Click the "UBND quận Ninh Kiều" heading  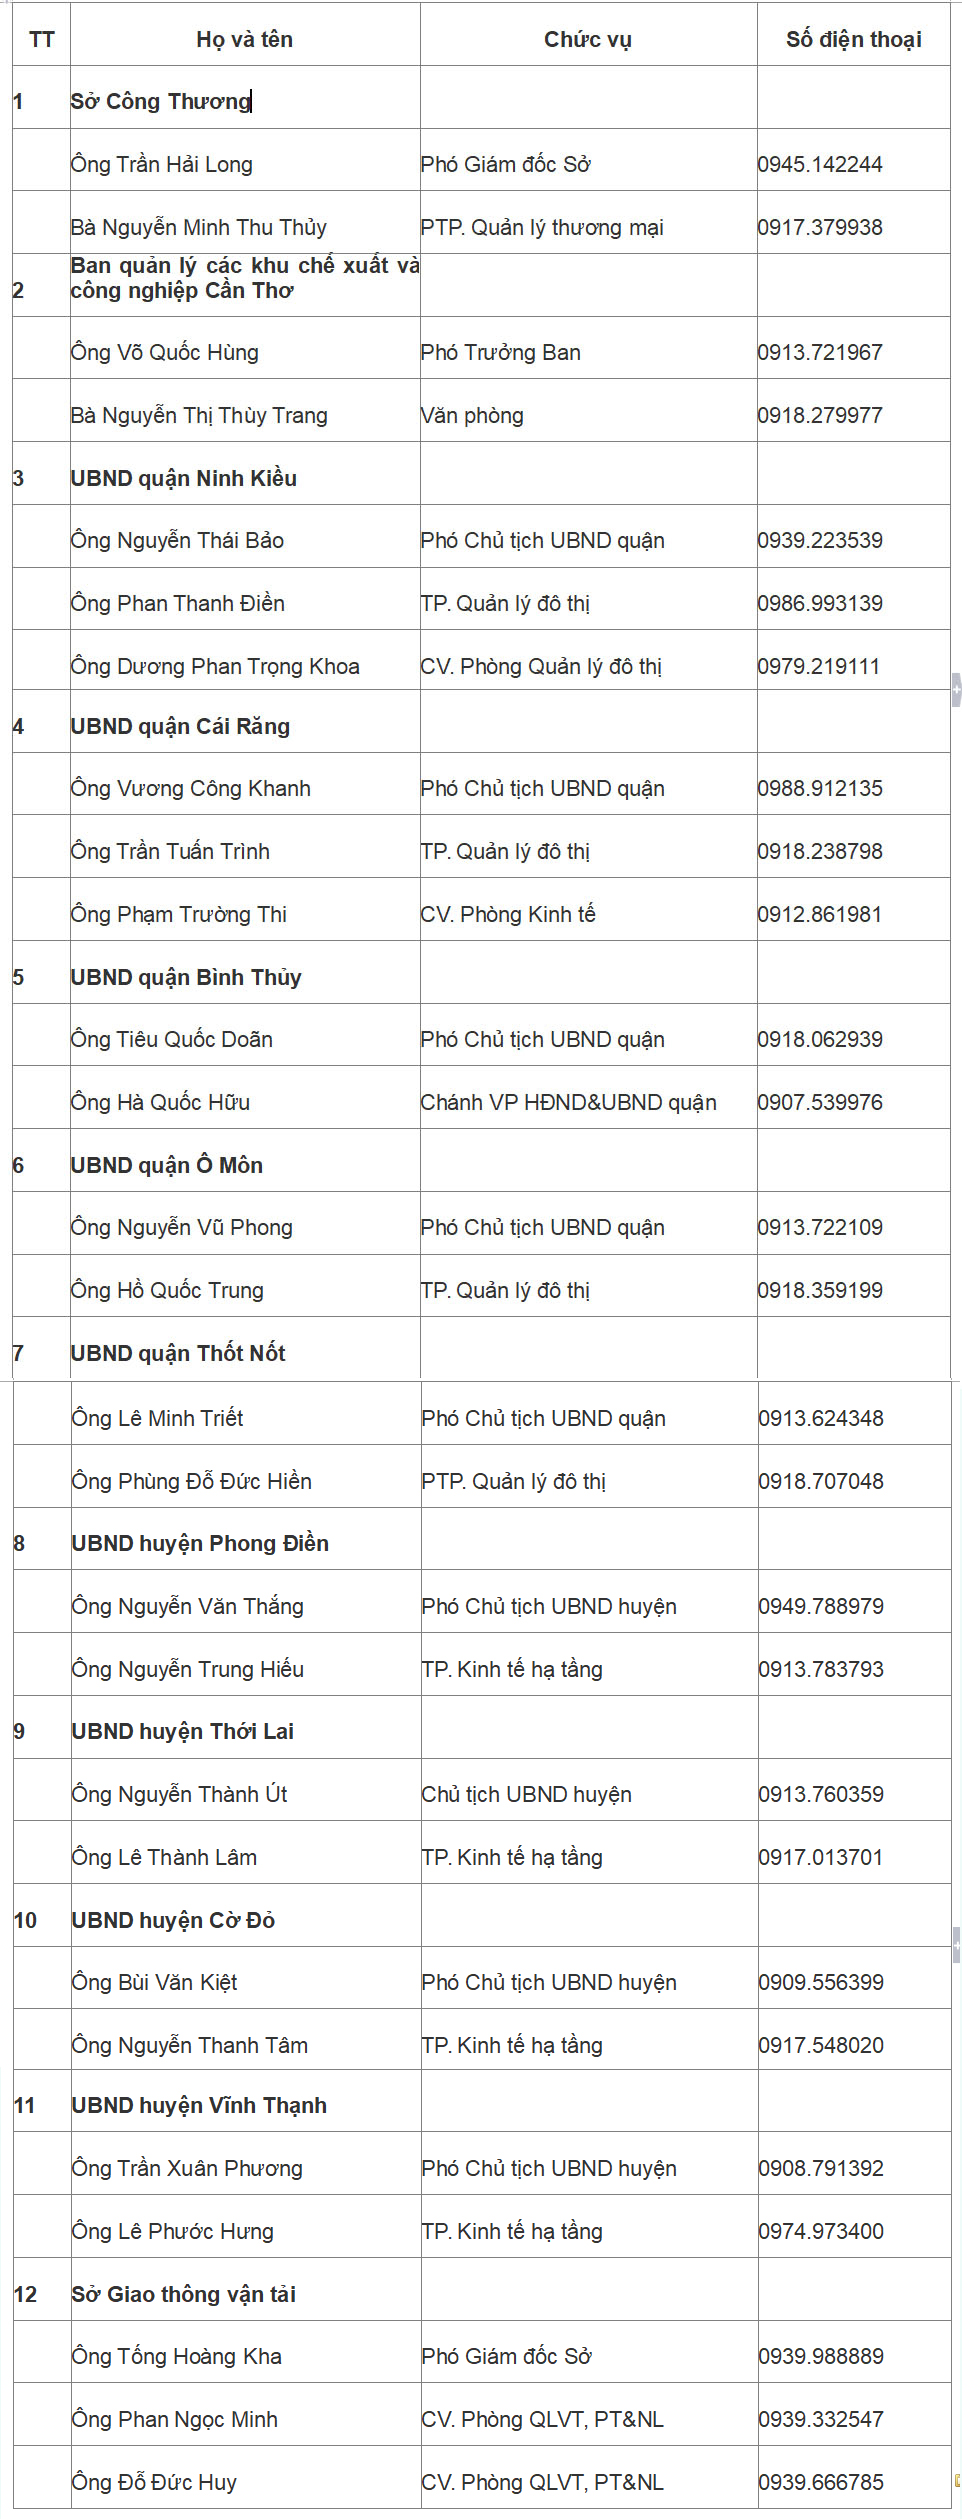click(x=184, y=479)
